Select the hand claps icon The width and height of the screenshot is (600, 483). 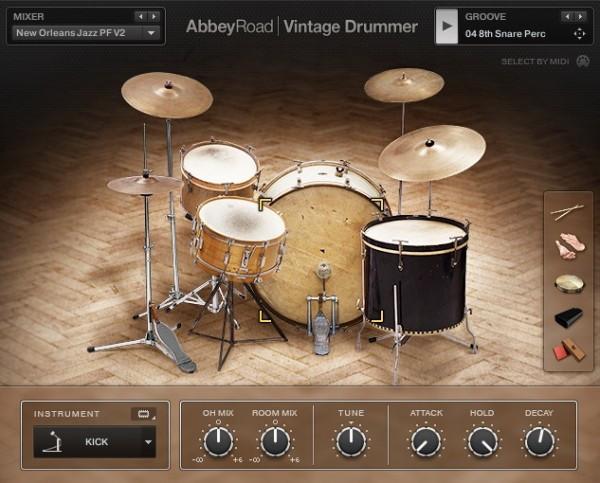[570, 246]
